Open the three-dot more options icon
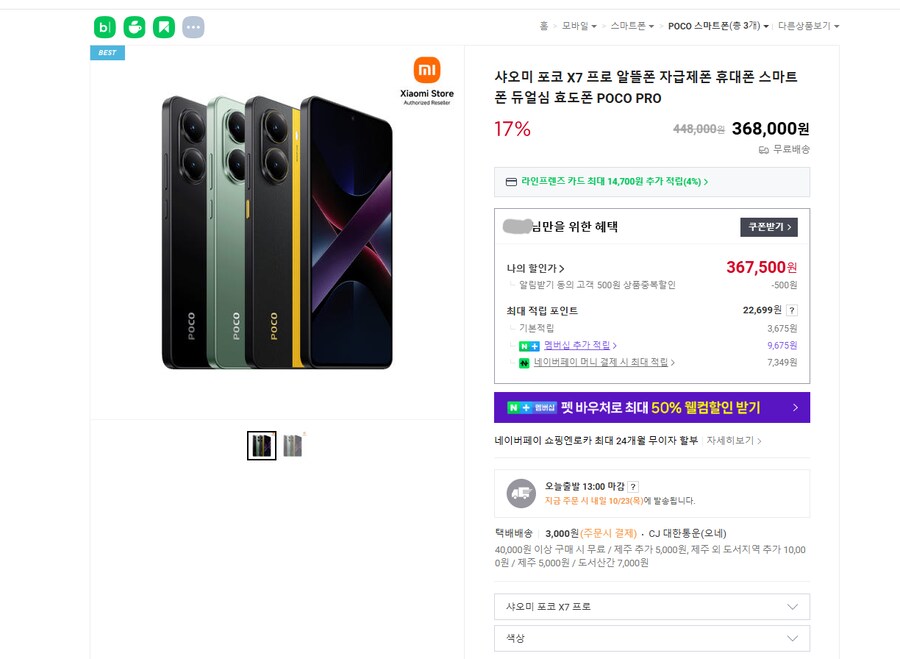This screenshot has height=659, width=900. point(192,27)
